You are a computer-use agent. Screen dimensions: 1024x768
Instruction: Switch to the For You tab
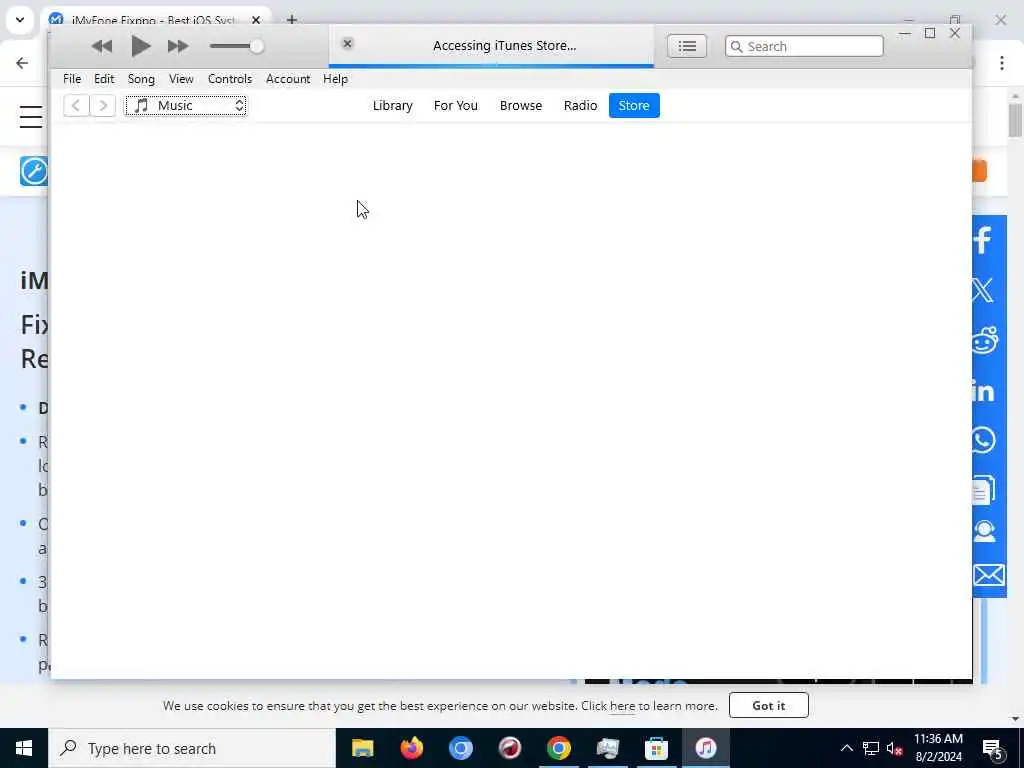[456, 106]
